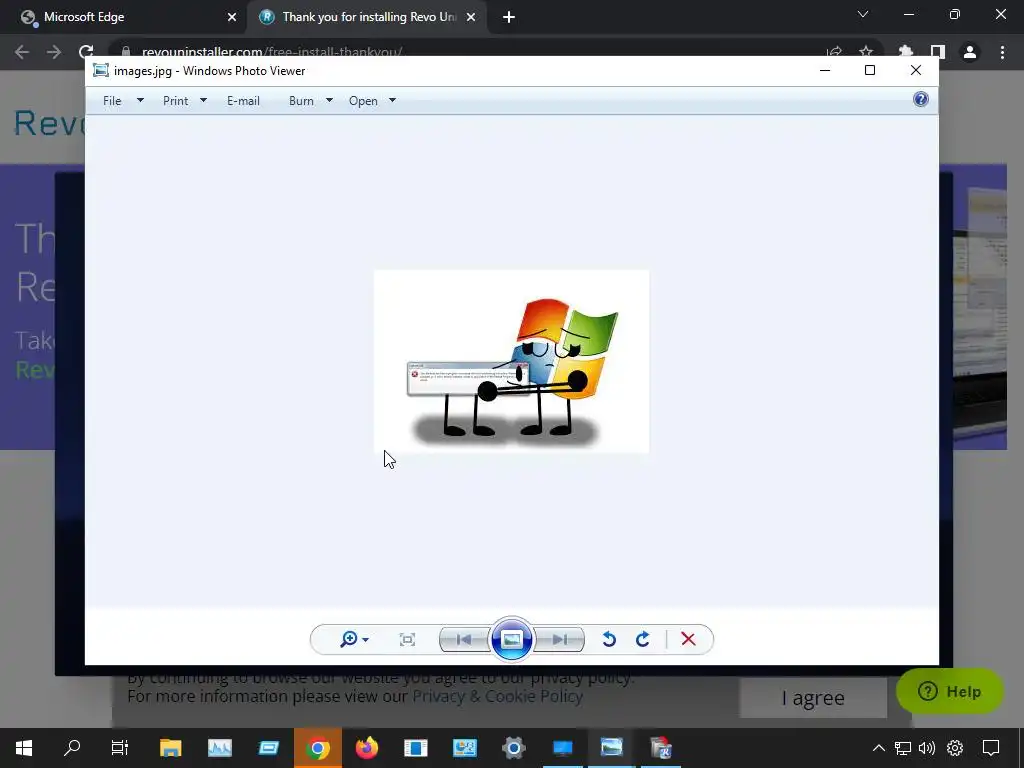The width and height of the screenshot is (1024, 768).
Task: Close the Windows Photo Viewer window
Action: [916, 70]
